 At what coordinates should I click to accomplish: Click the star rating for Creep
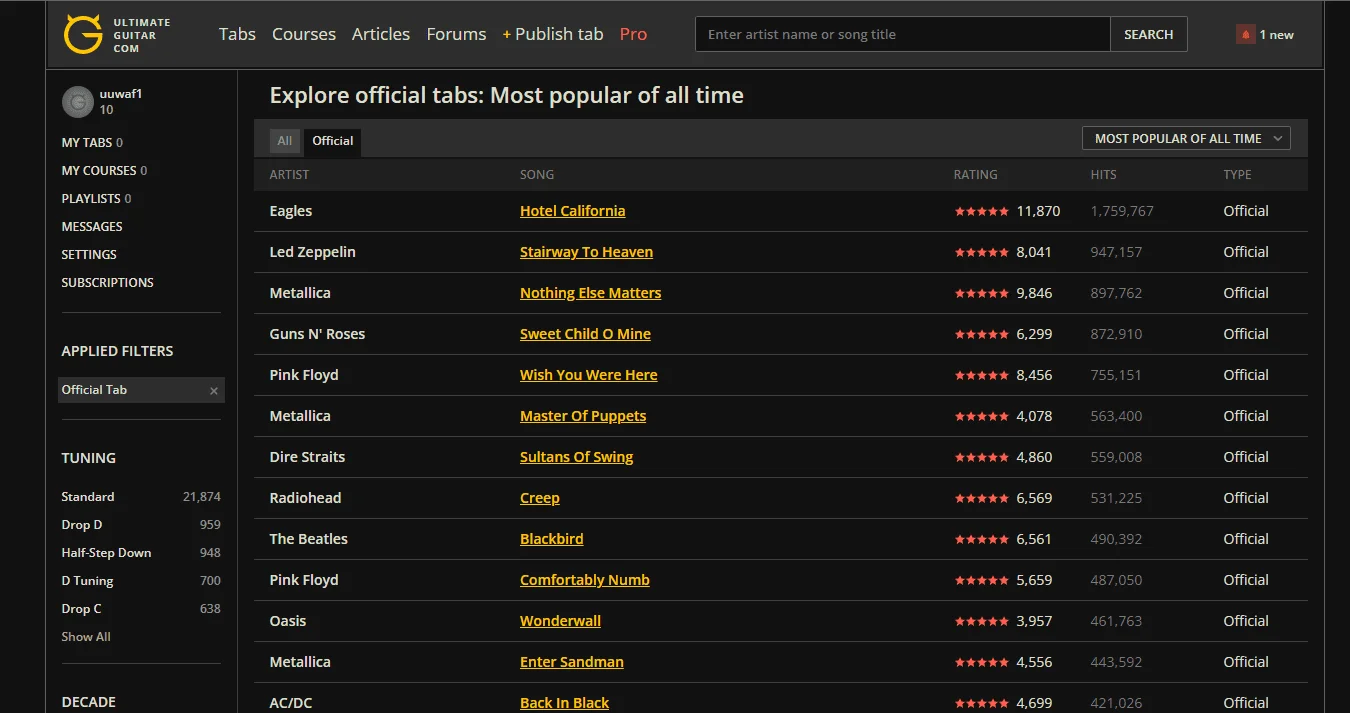point(981,498)
